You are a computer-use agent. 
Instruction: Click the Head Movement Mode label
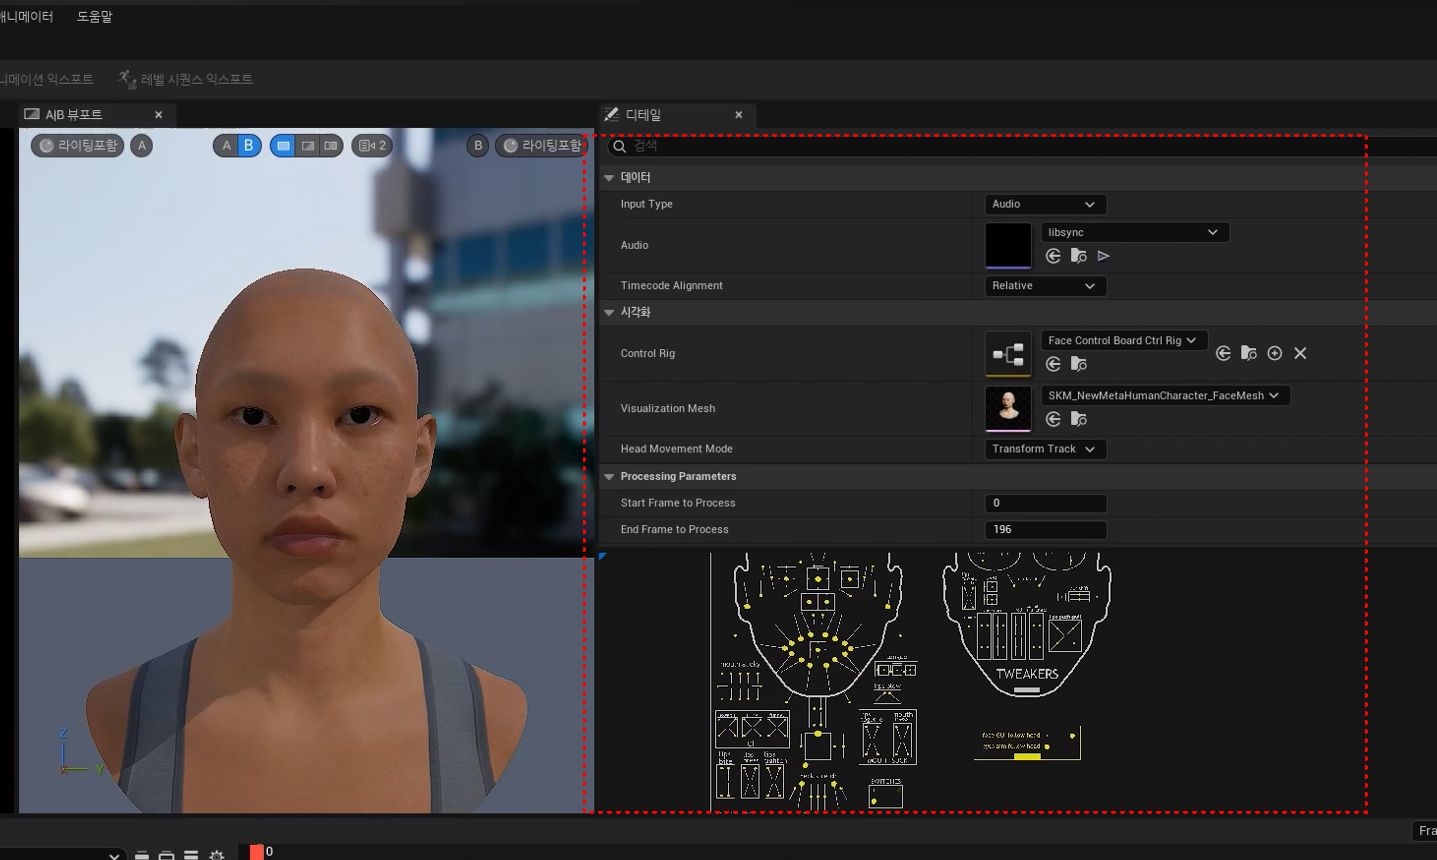[676, 449]
